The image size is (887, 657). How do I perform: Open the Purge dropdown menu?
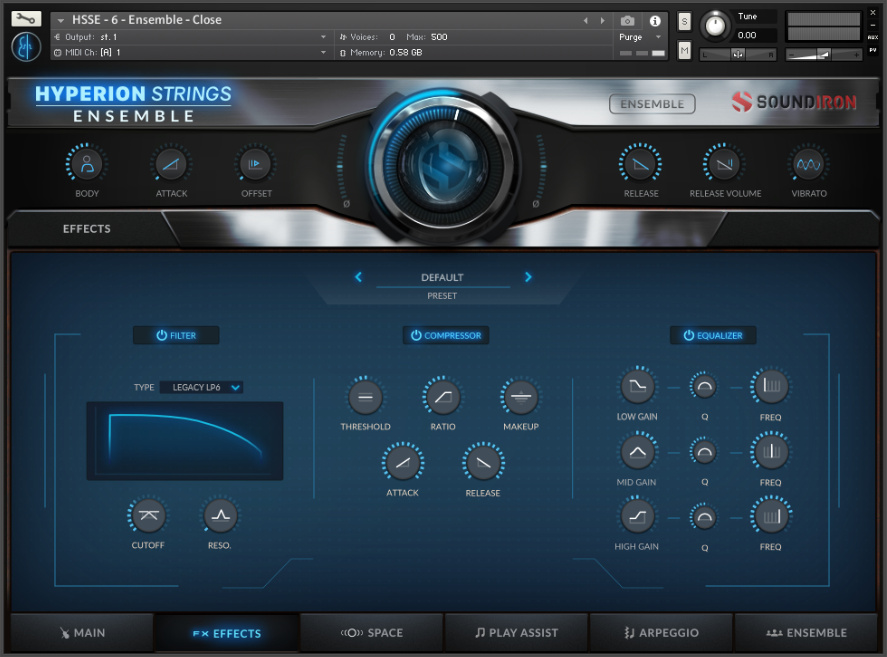coord(640,37)
